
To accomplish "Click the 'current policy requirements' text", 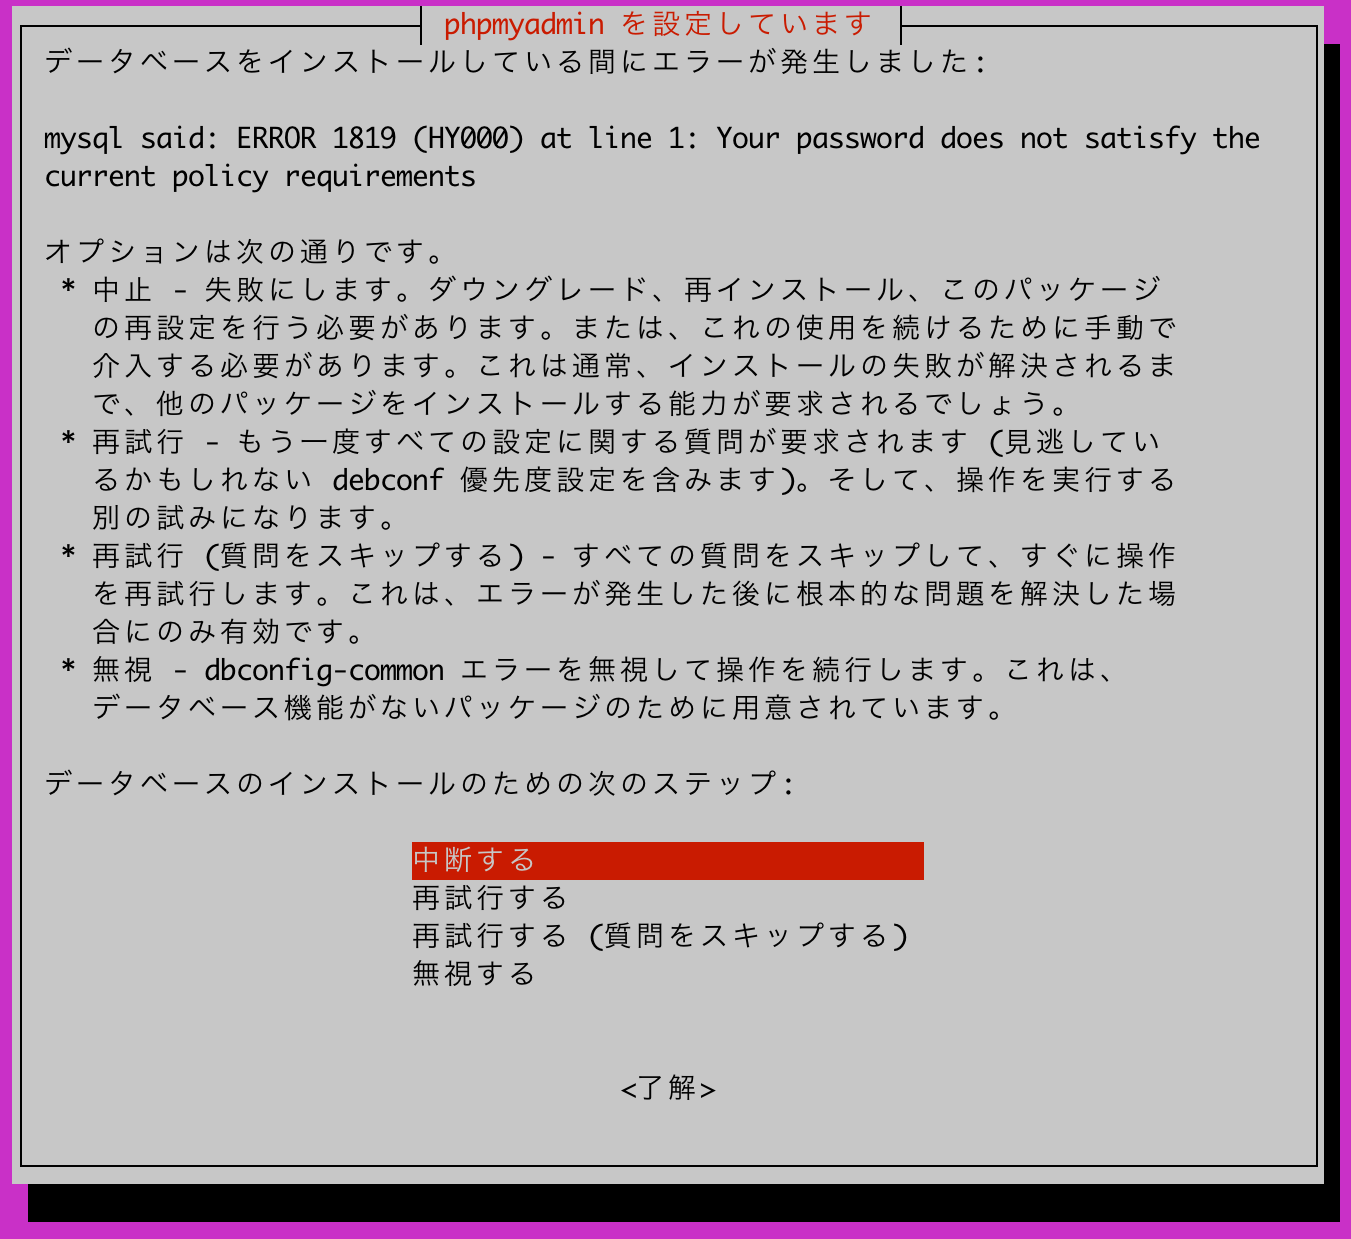I will [260, 177].
